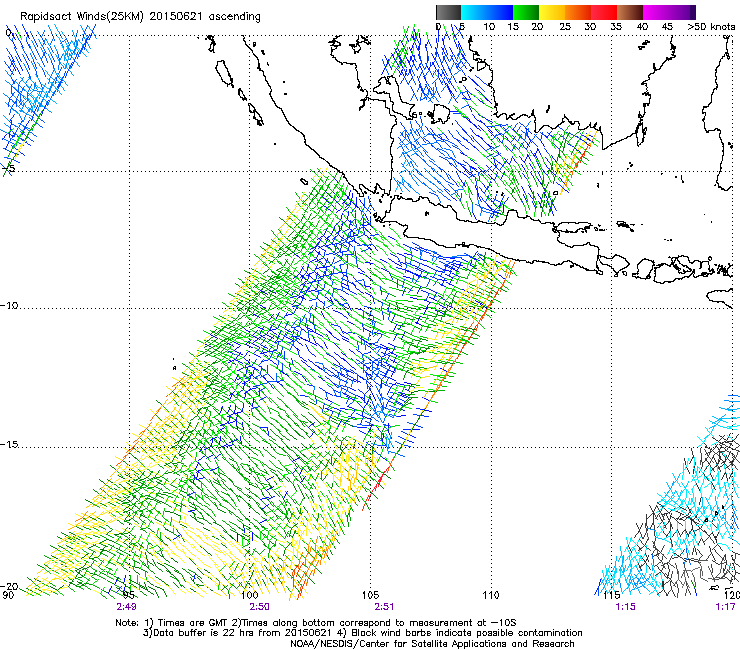Click the '-10' latitude axis label
This screenshot has height=650, width=740.
point(9,305)
